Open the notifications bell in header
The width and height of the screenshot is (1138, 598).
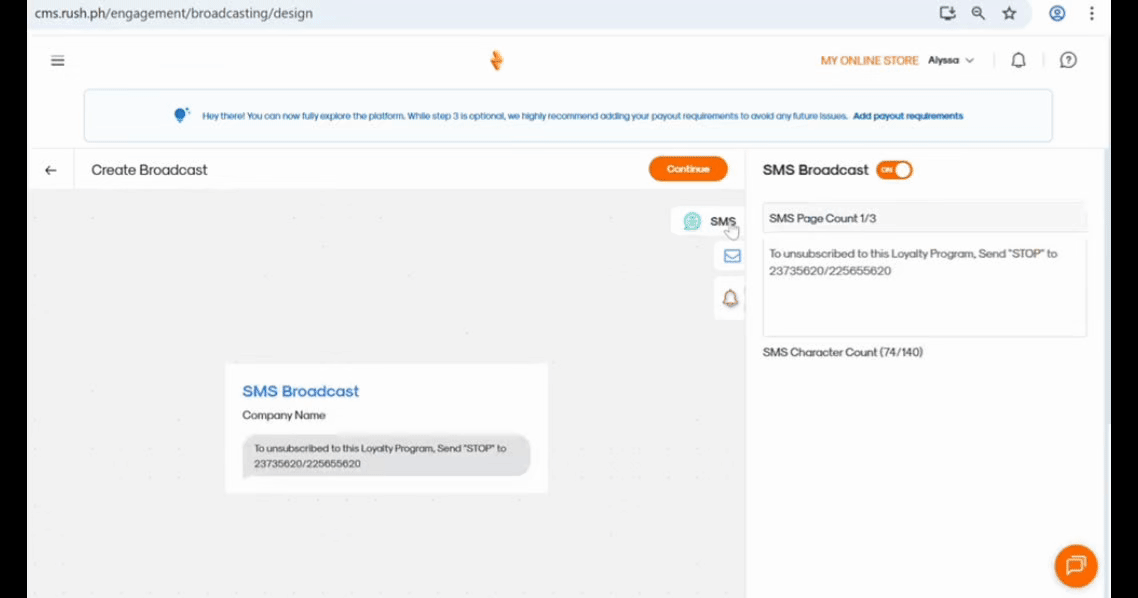click(1018, 61)
